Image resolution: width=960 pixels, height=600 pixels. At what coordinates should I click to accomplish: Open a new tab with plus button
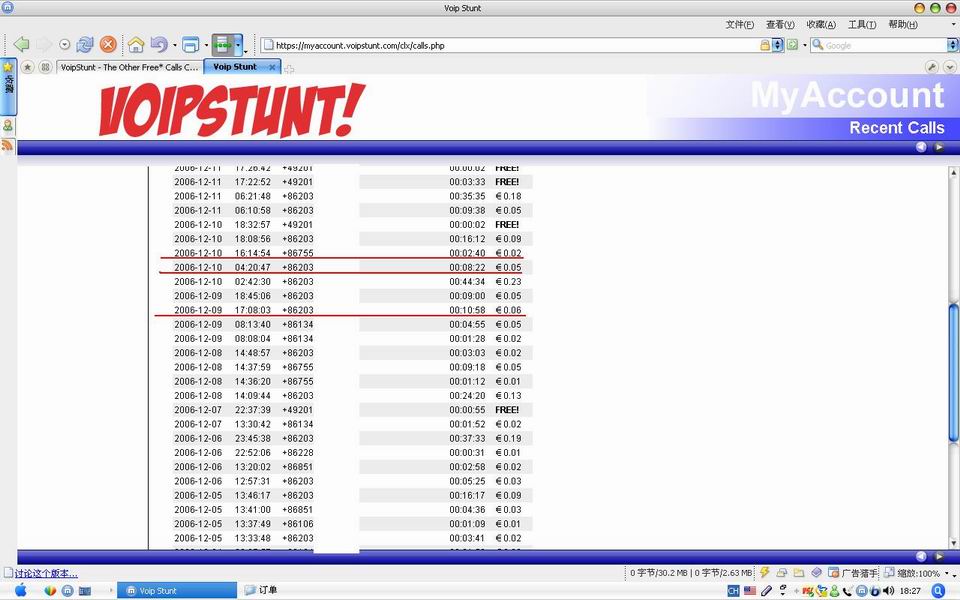[x=289, y=69]
